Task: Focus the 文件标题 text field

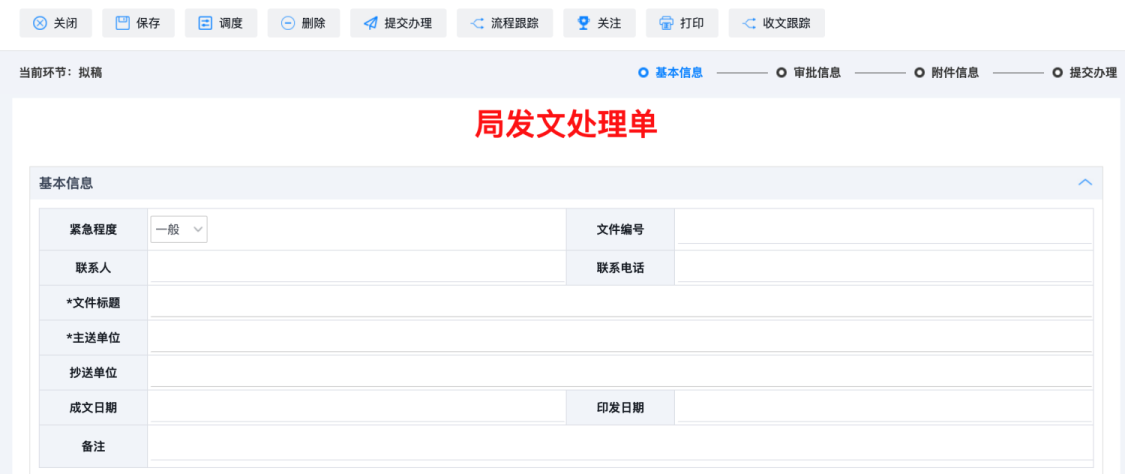Action: pos(620,302)
